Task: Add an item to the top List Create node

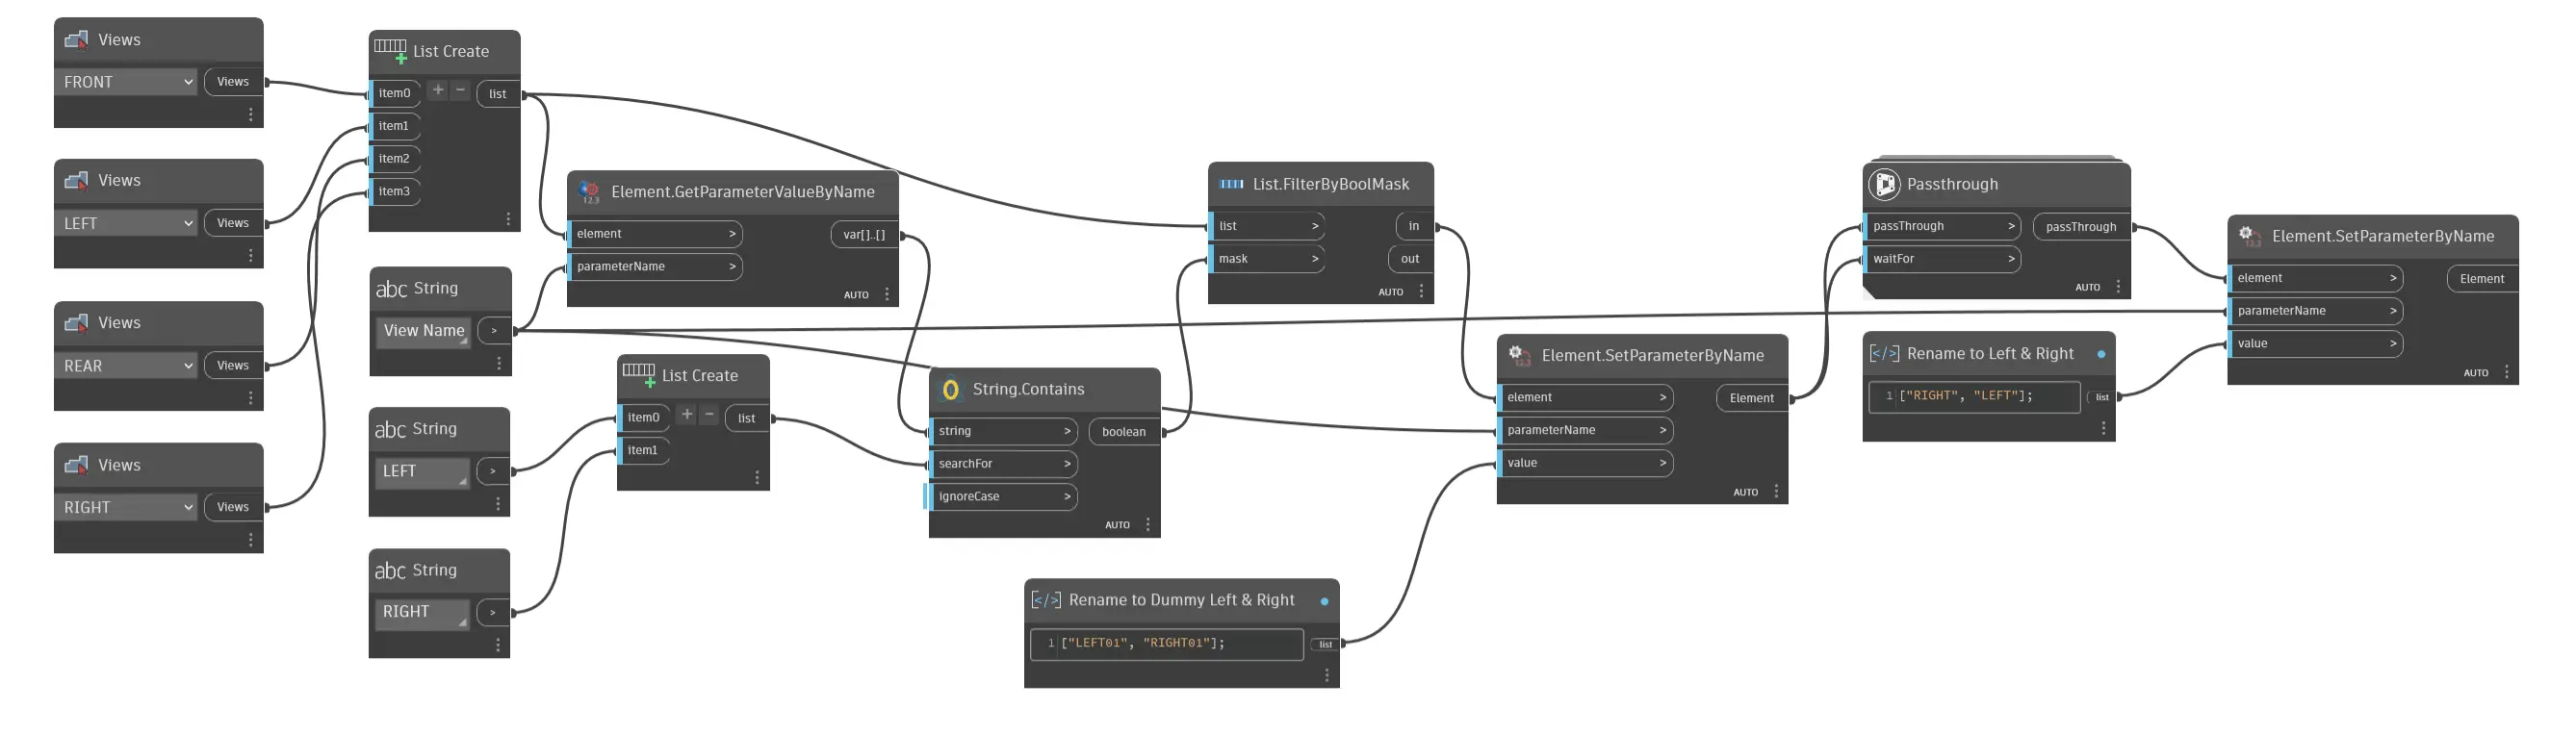Action: pos(438,90)
